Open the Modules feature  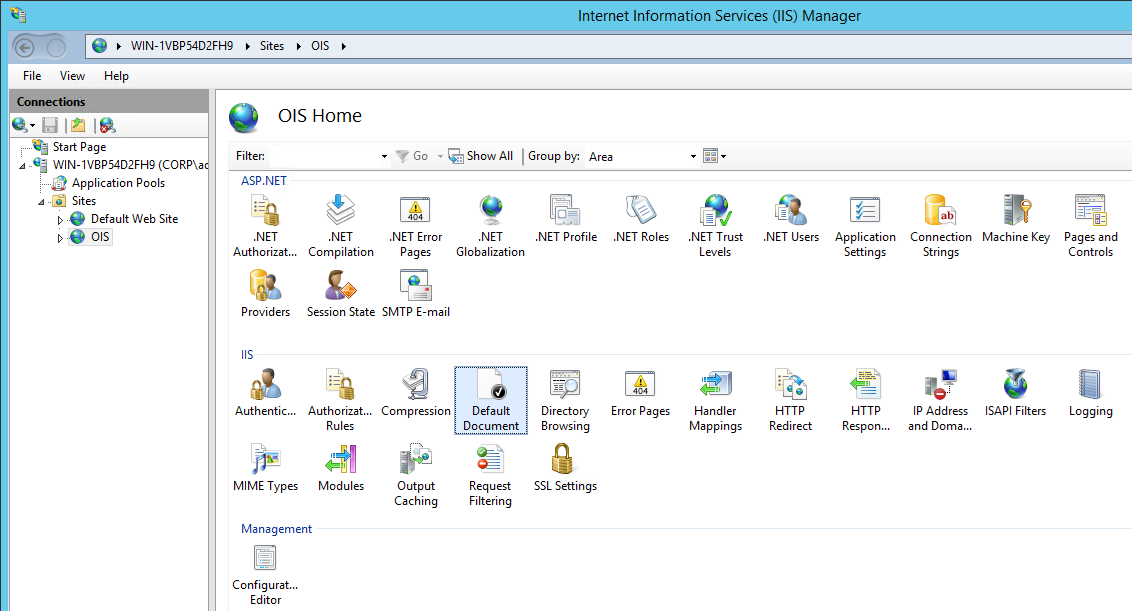[x=341, y=469]
